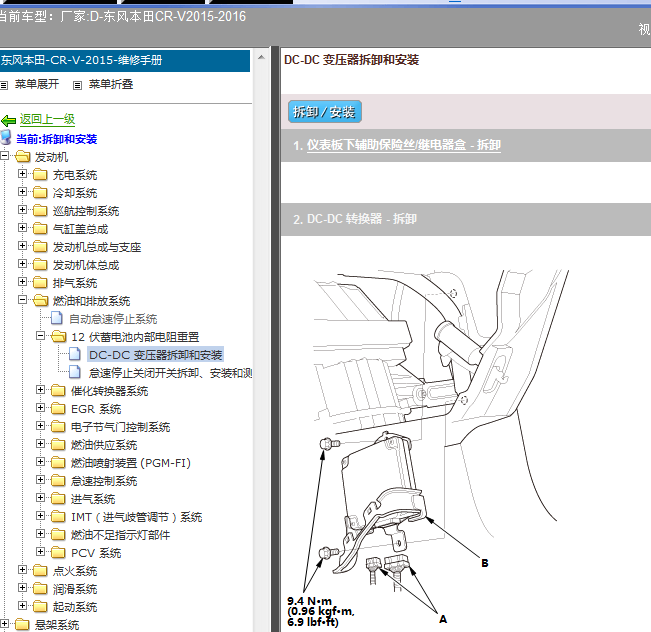Image resolution: width=651 pixels, height=632 pixels.
Task: Open the 仪表板下辅助保险丝/继电器盒 - 拆卸 link
Action: [404, 145]
